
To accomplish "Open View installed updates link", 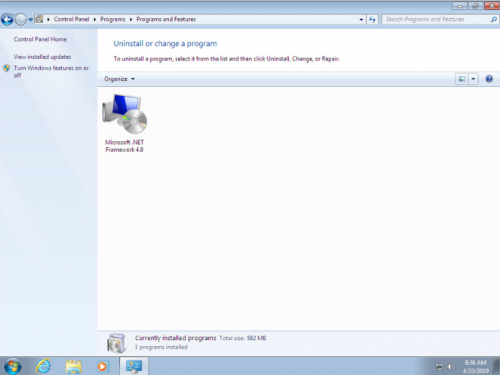I will (x=42, y=57).
